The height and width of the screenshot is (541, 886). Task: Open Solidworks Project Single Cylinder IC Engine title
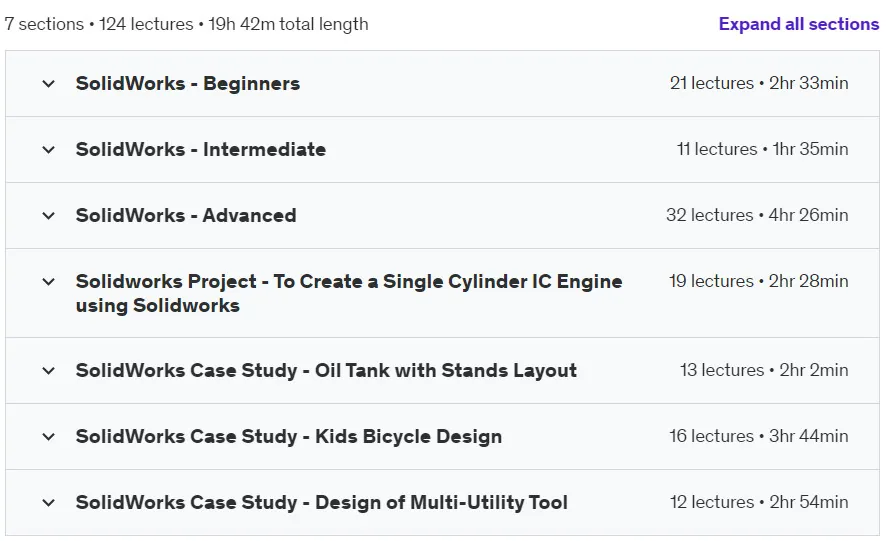[x=349, y=293]
